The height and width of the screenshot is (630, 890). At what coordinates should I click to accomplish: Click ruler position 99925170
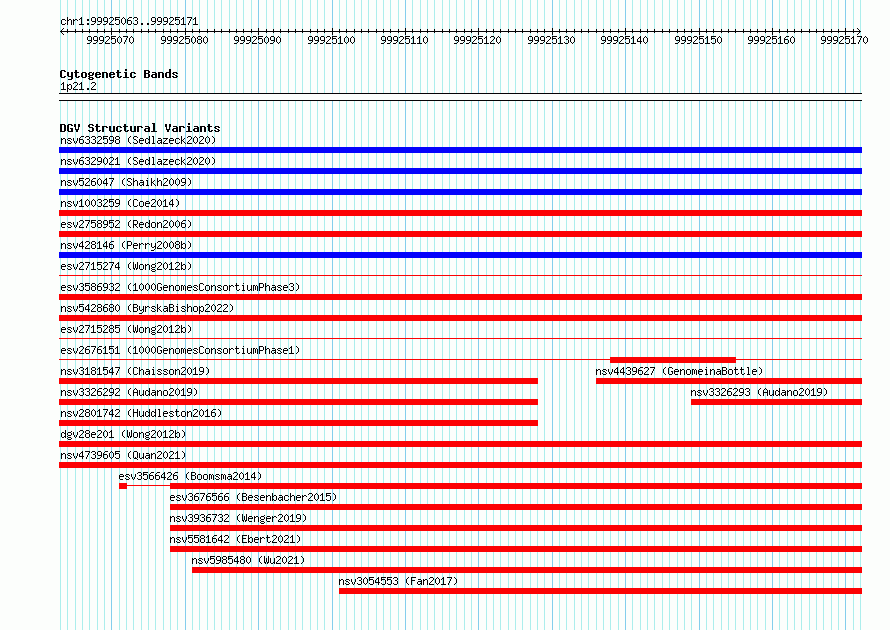coord(845,40)
